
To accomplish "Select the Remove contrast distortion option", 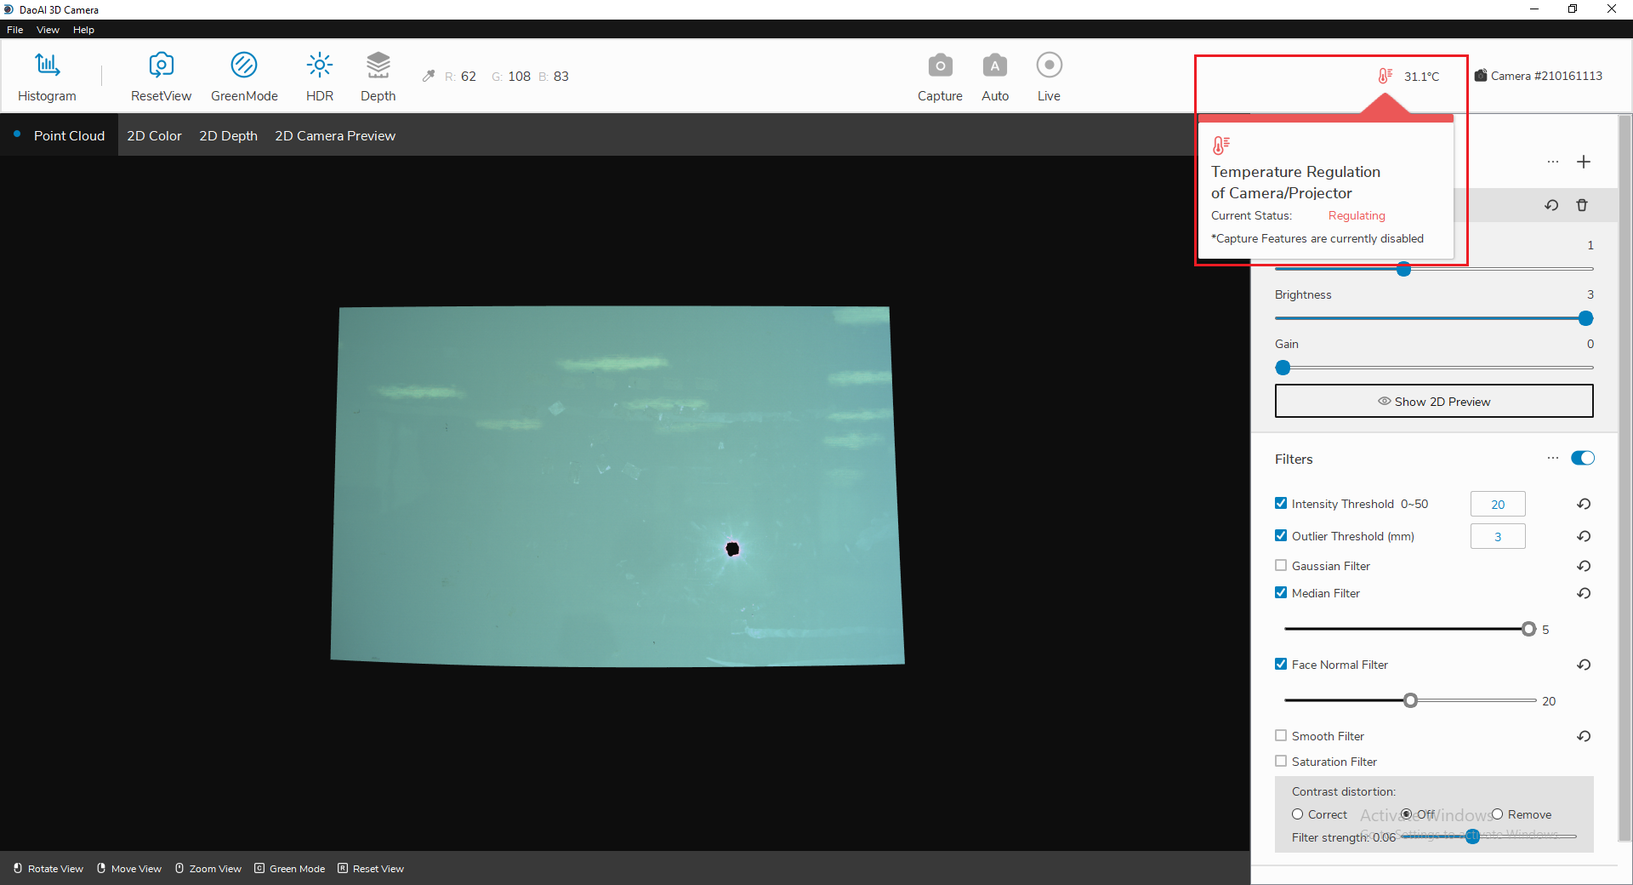I will [1498, 814].
